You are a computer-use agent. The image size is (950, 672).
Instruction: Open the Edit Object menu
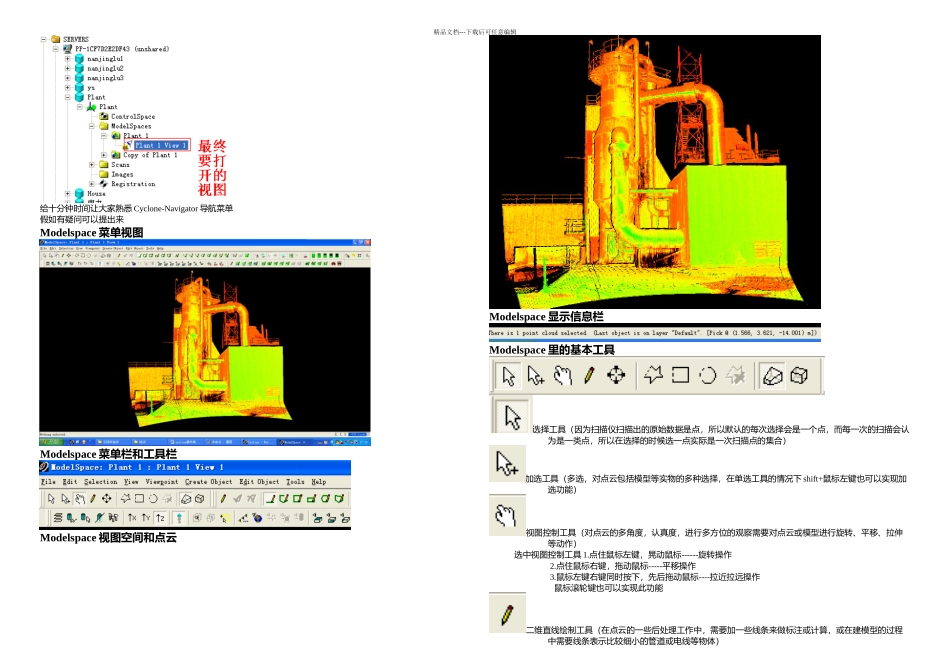(x=259, y=482)
